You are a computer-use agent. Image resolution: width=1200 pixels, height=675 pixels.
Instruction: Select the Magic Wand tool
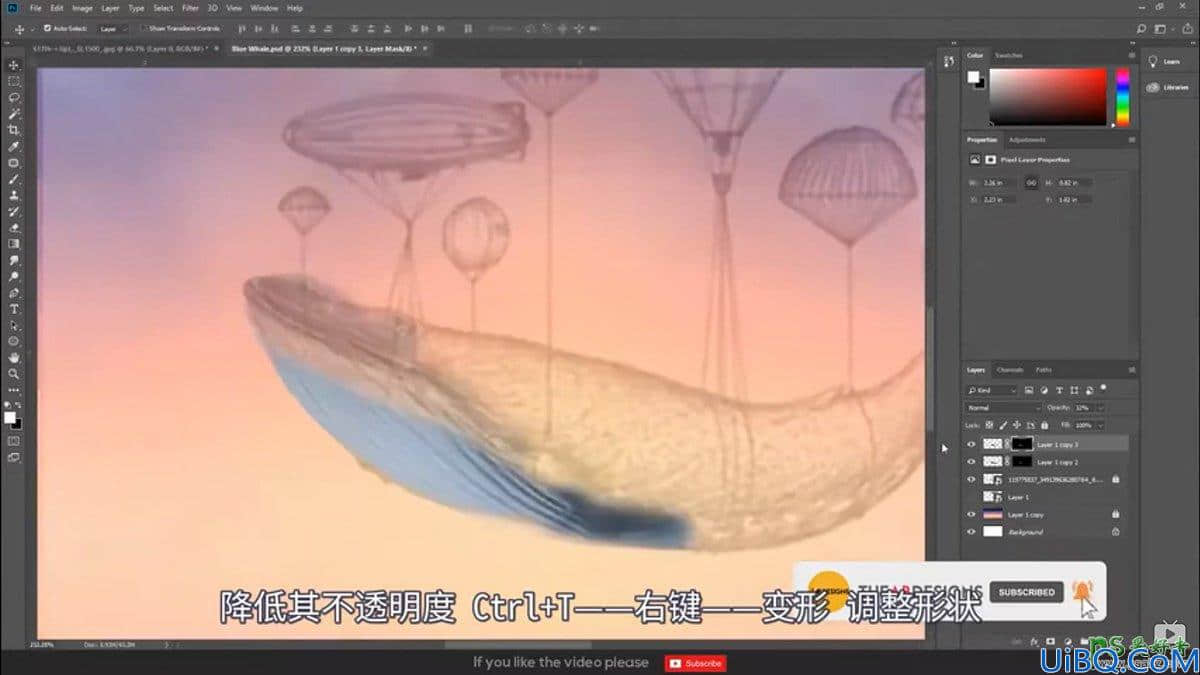point(14,114)
